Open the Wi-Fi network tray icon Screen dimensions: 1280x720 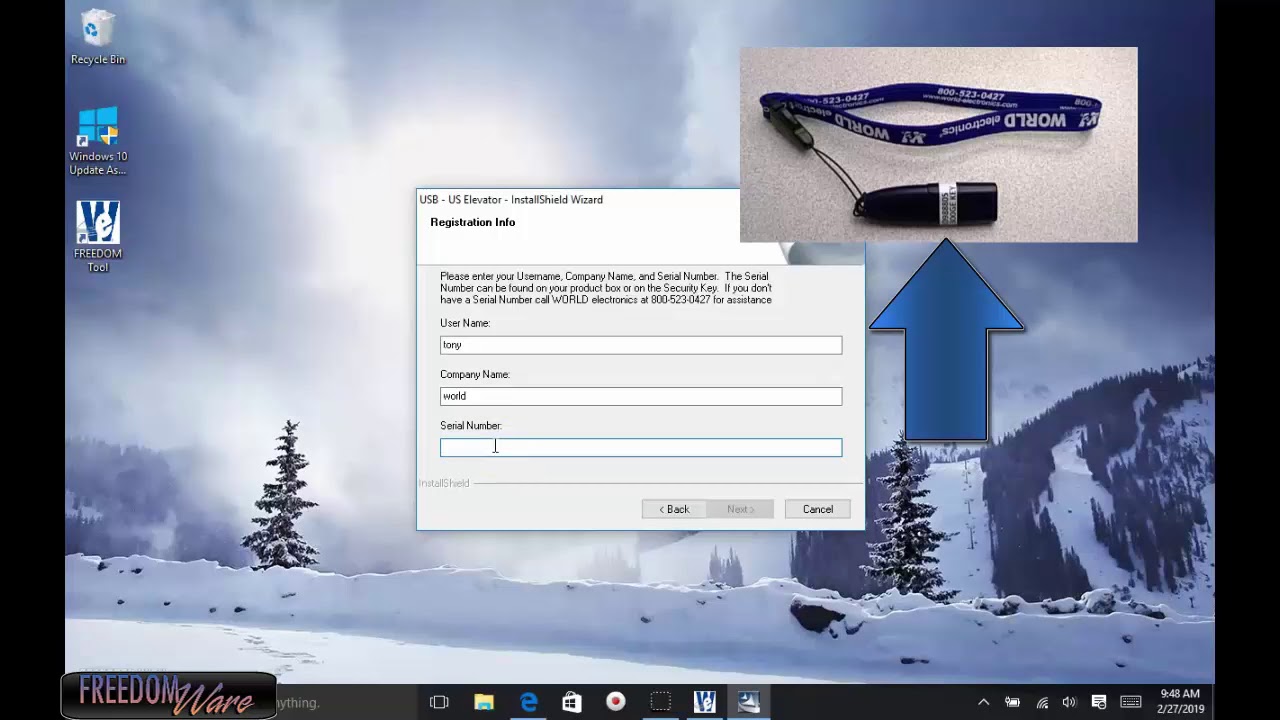click(1042, 702)
